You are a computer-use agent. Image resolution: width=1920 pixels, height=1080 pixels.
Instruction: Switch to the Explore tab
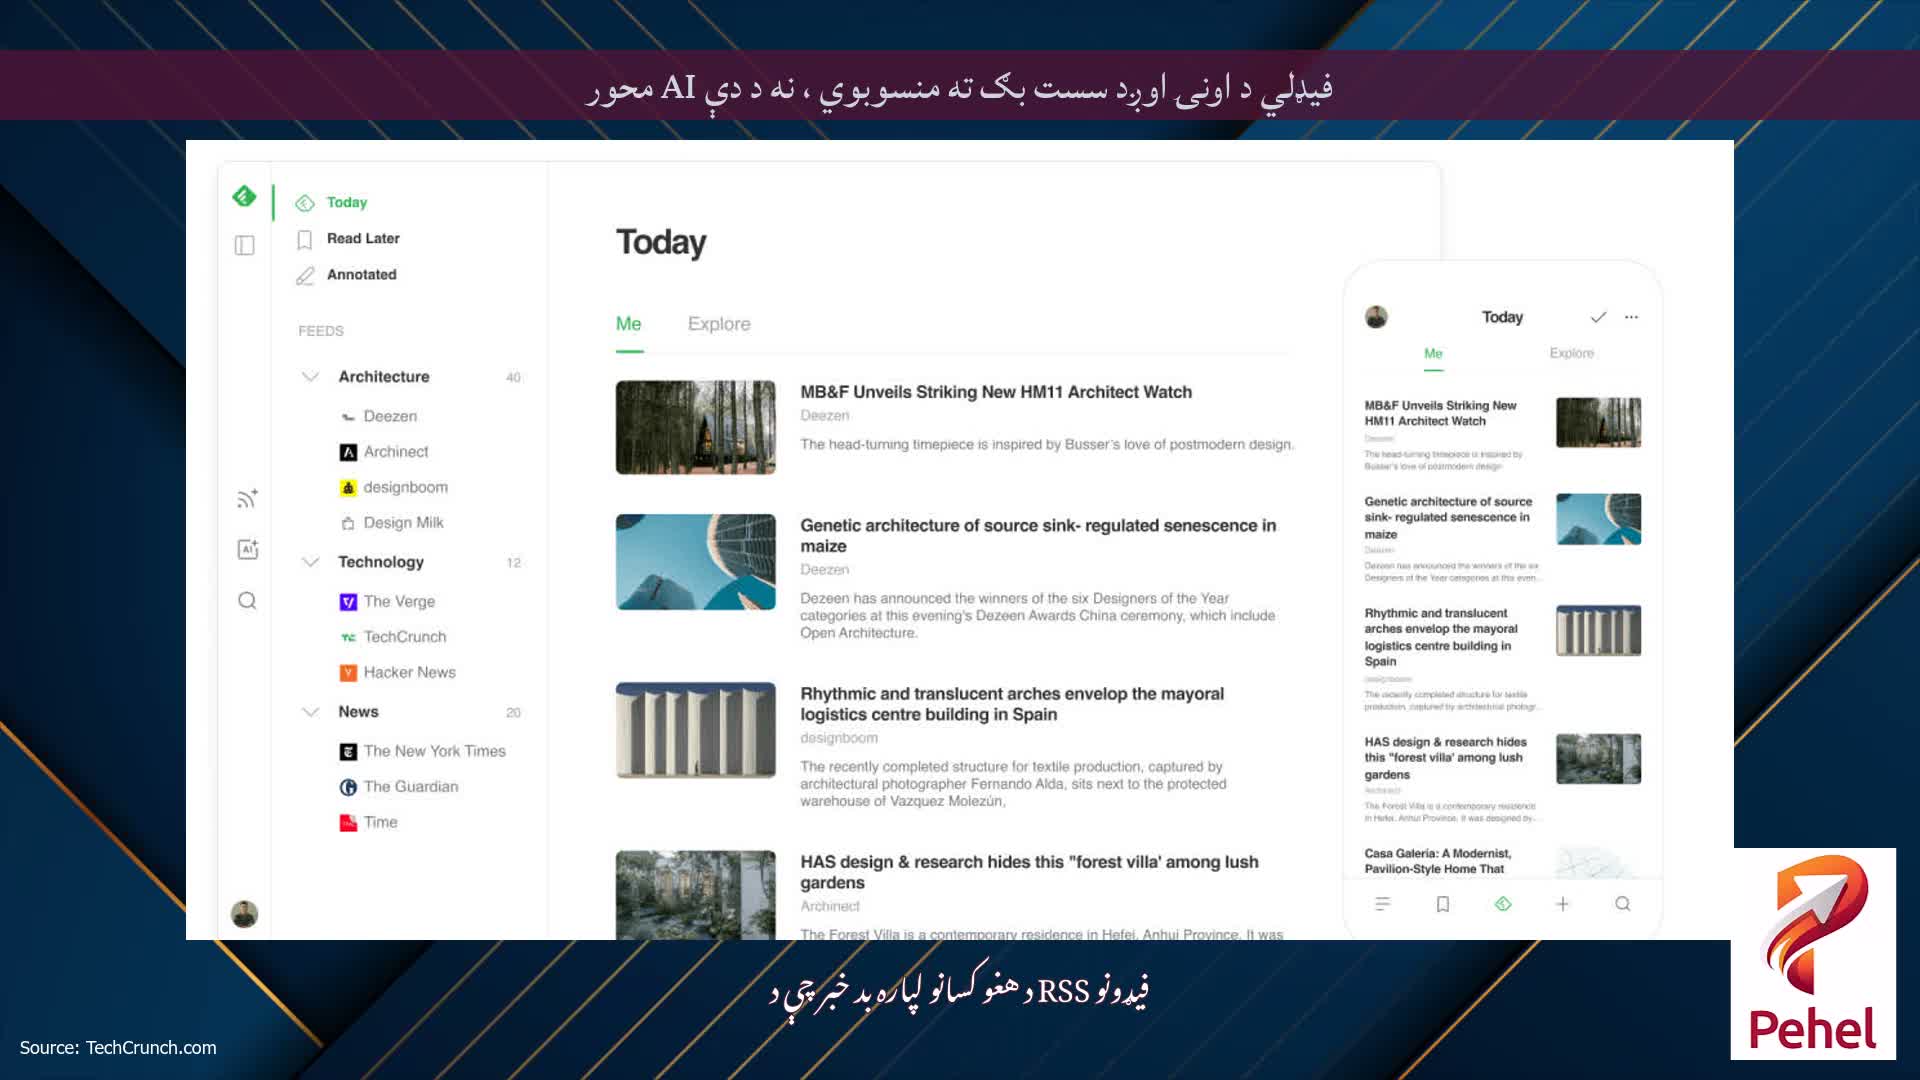tap(718, 324)
